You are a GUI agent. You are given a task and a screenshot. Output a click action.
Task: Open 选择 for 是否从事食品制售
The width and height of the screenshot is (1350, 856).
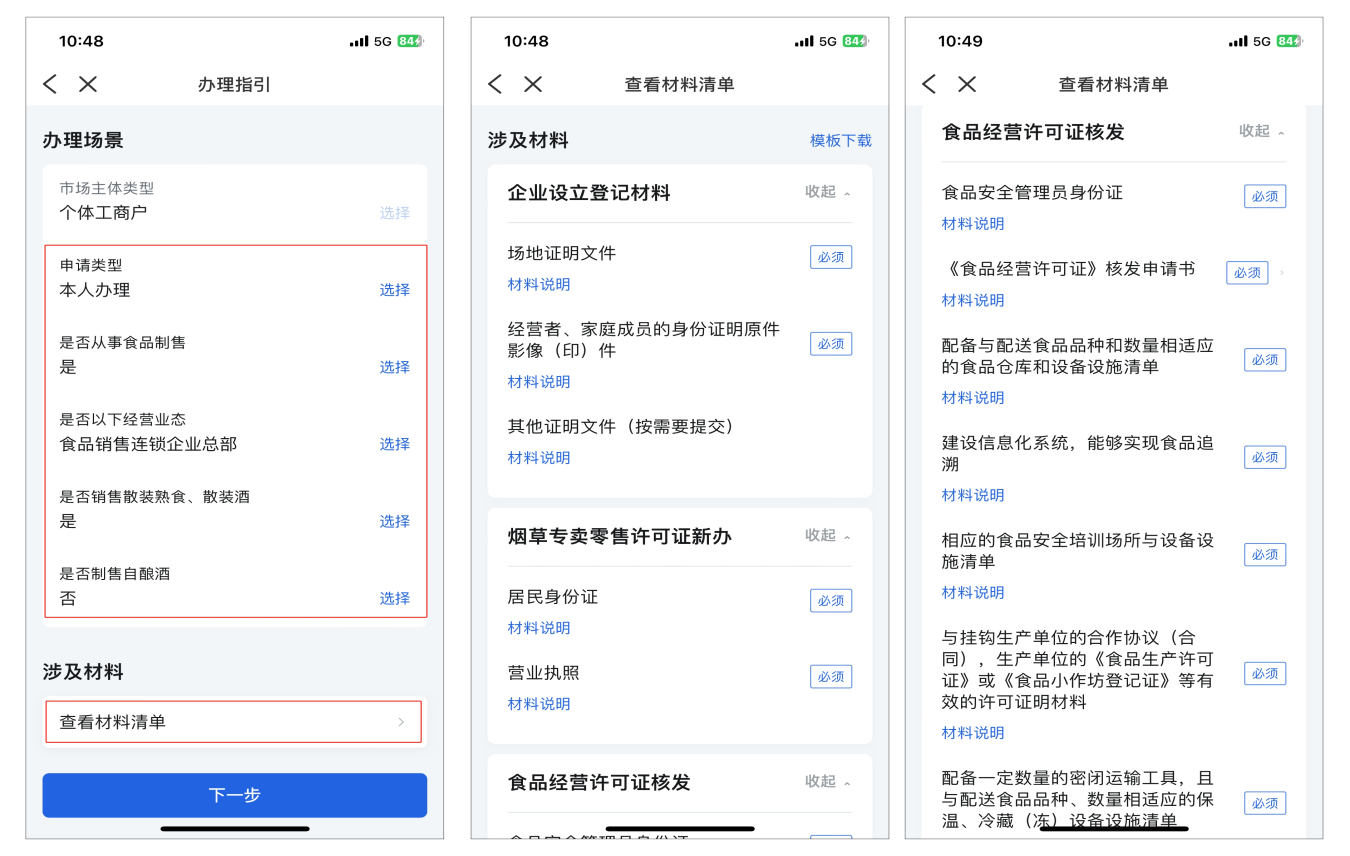coord(394,367)
